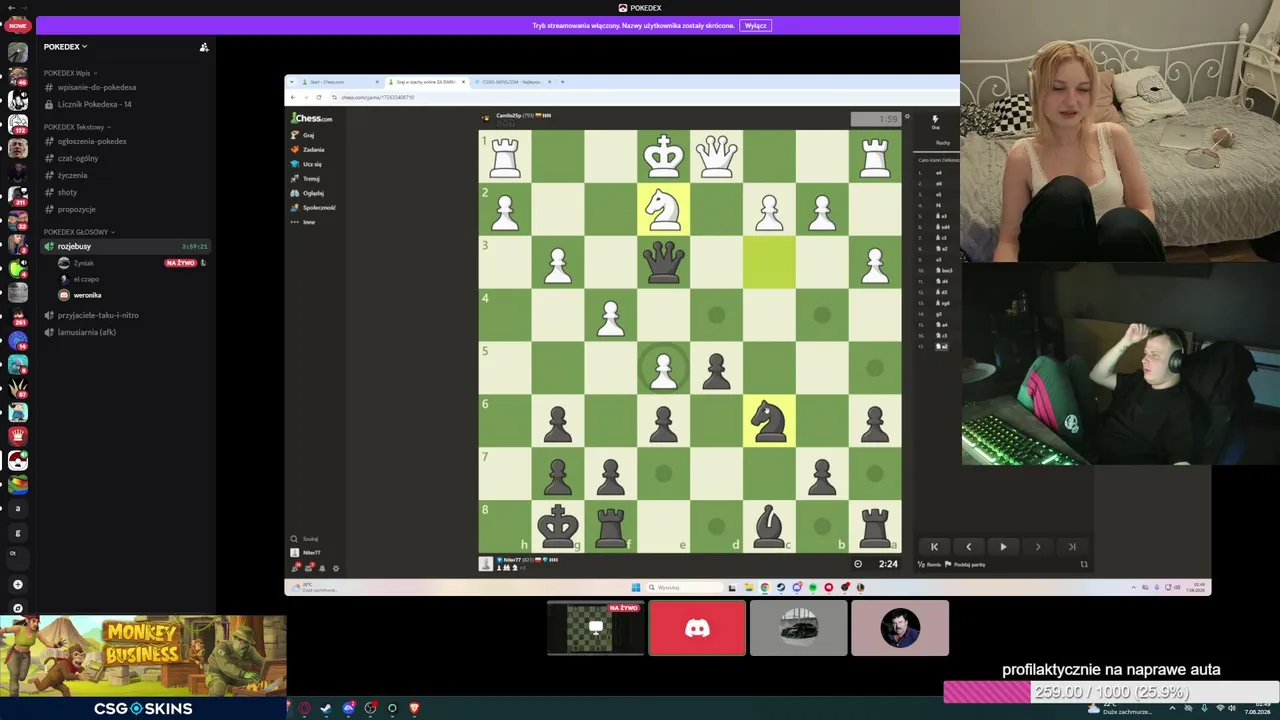Offer a draw with the Remis button
This screenshot has height=720, width=1280.
tap(931, 565)
